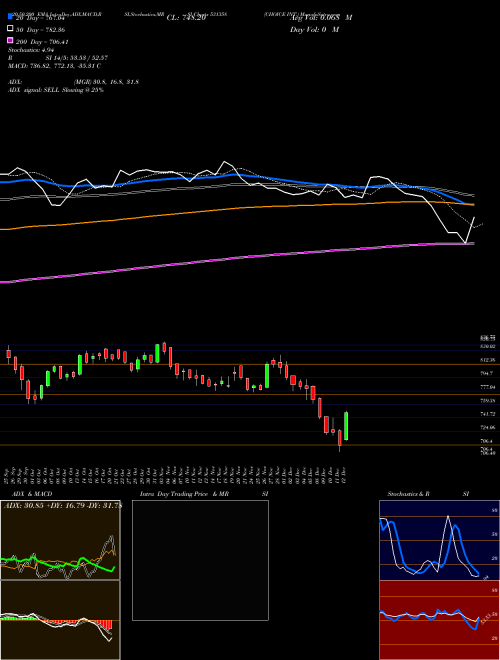
Task: Click the MACD values line in header
Action: [54, 66]
